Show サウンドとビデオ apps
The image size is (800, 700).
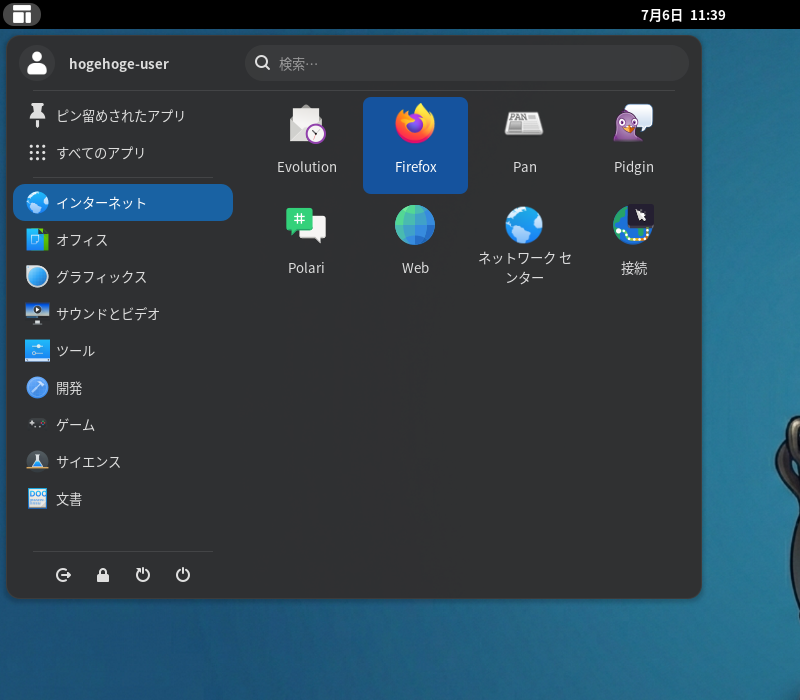123,313
